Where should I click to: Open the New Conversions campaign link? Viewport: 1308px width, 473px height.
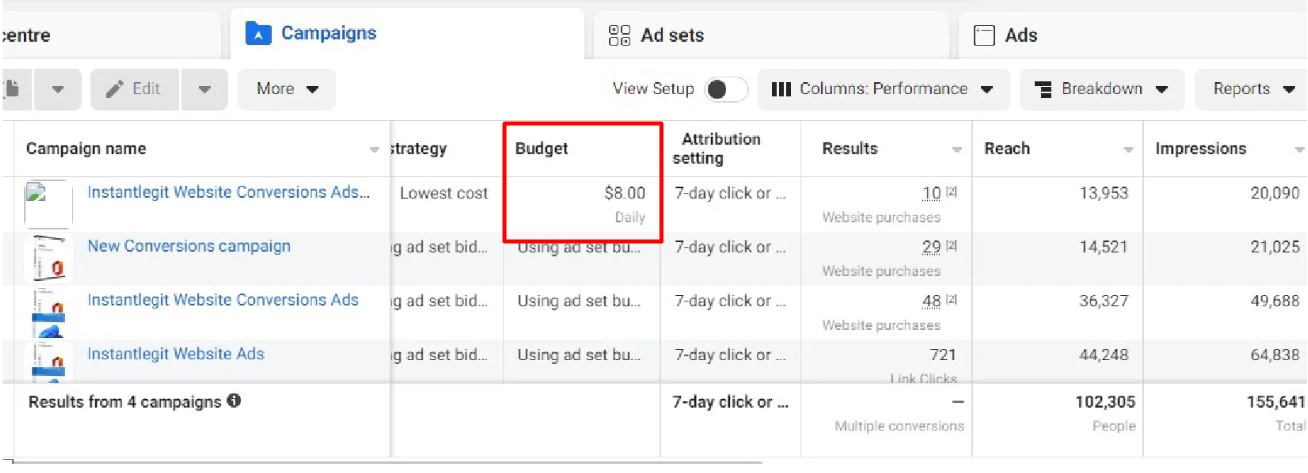(x=189, y=246)
